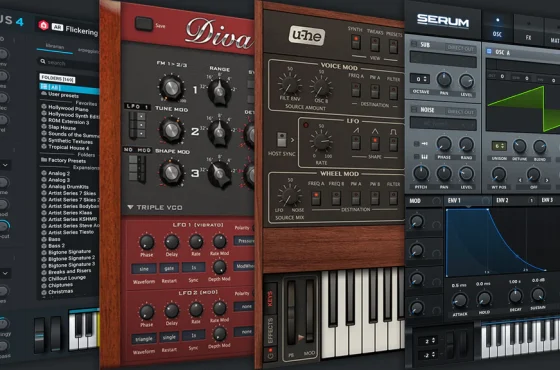Click Diva's oscillator 3 Range knob
560x370 pixels.
(x=219, y=175)
